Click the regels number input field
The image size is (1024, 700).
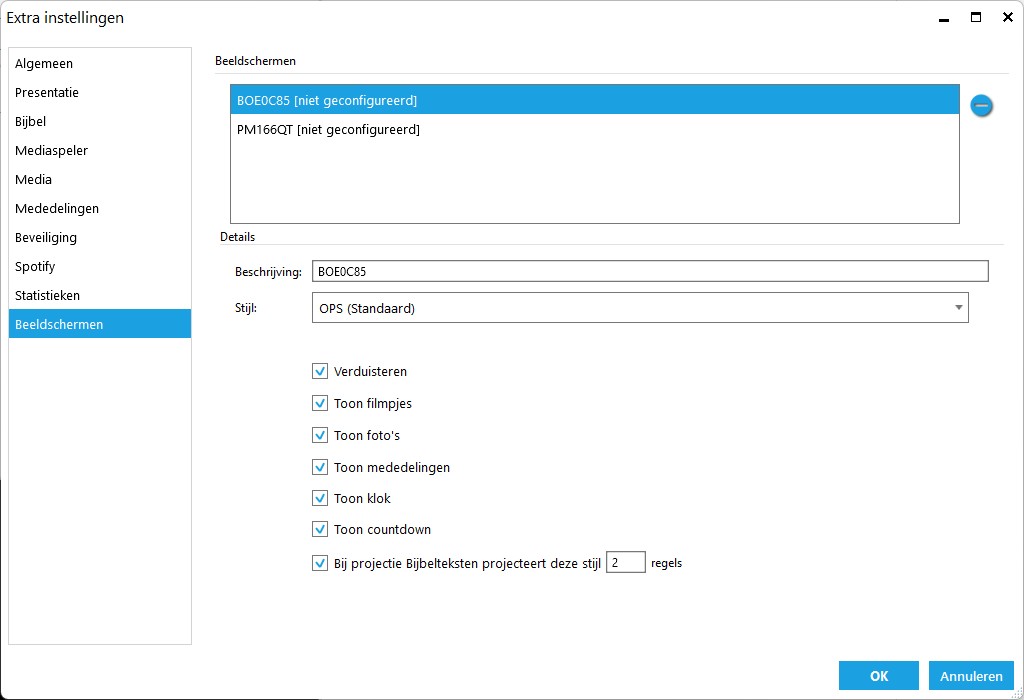[x=626, y=563]
